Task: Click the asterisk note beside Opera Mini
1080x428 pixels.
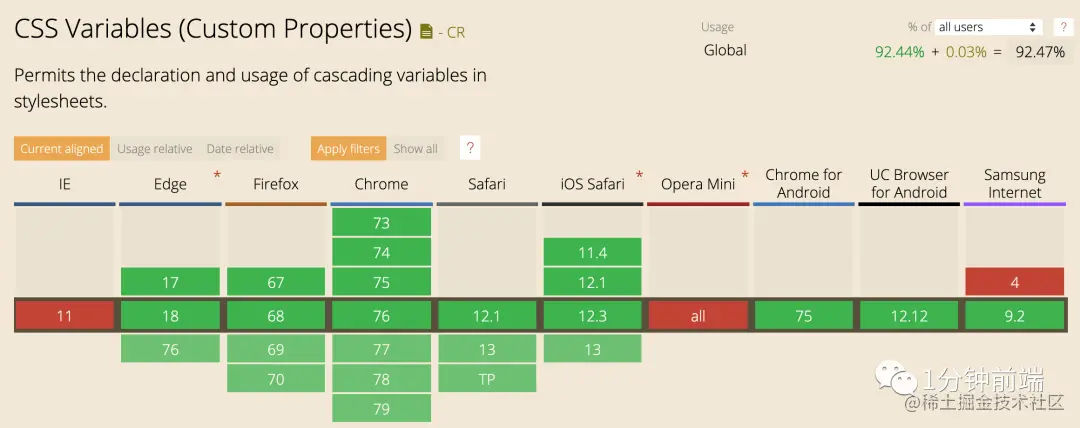Action: coord(745,176)
